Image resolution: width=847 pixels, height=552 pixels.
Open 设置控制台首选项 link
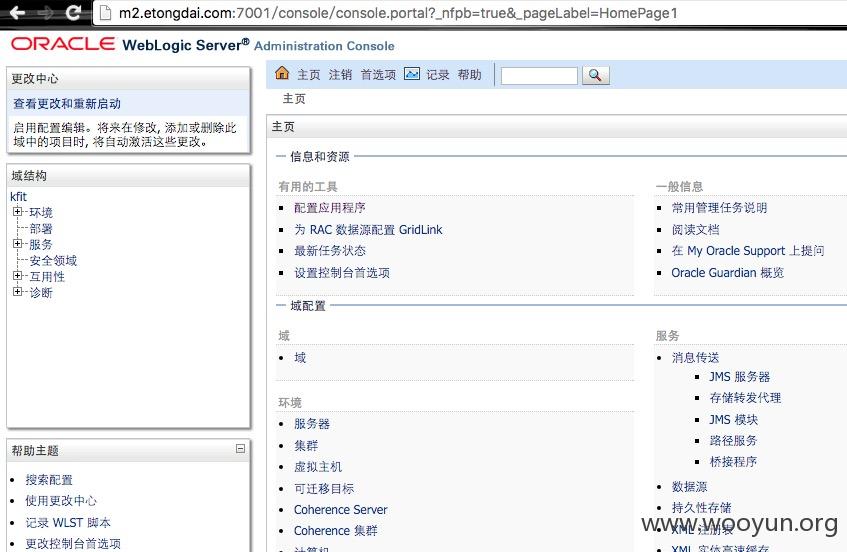point(342,273)
